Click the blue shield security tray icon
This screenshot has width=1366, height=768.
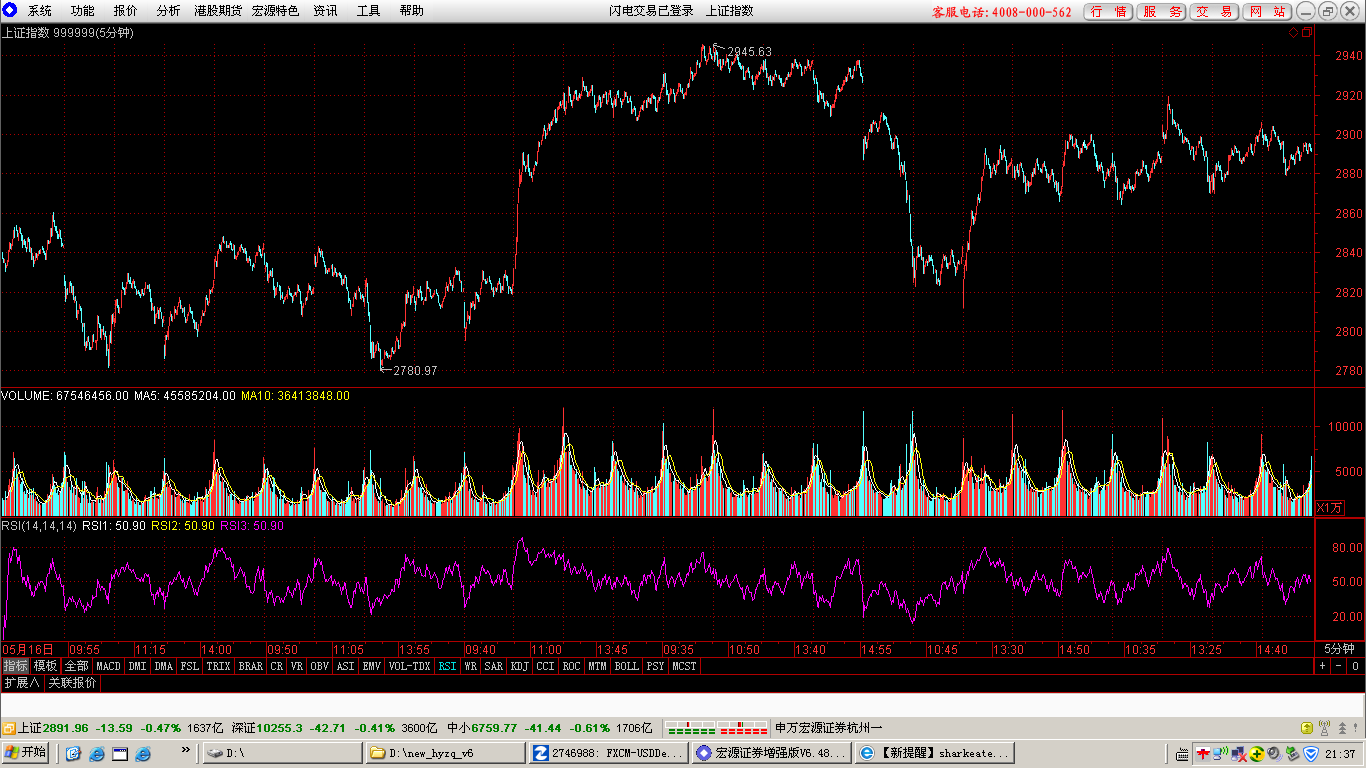1311,753
